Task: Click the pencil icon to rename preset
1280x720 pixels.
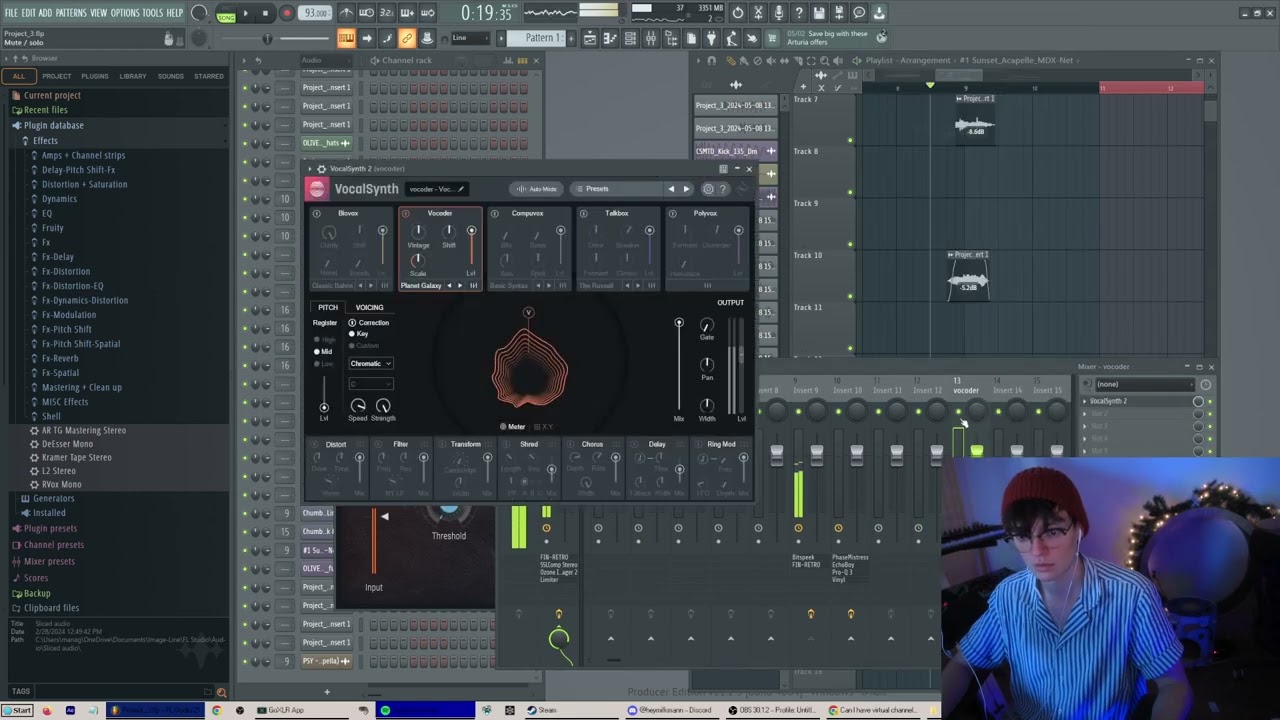Action: pyautogui.click(x=461, y=189)
